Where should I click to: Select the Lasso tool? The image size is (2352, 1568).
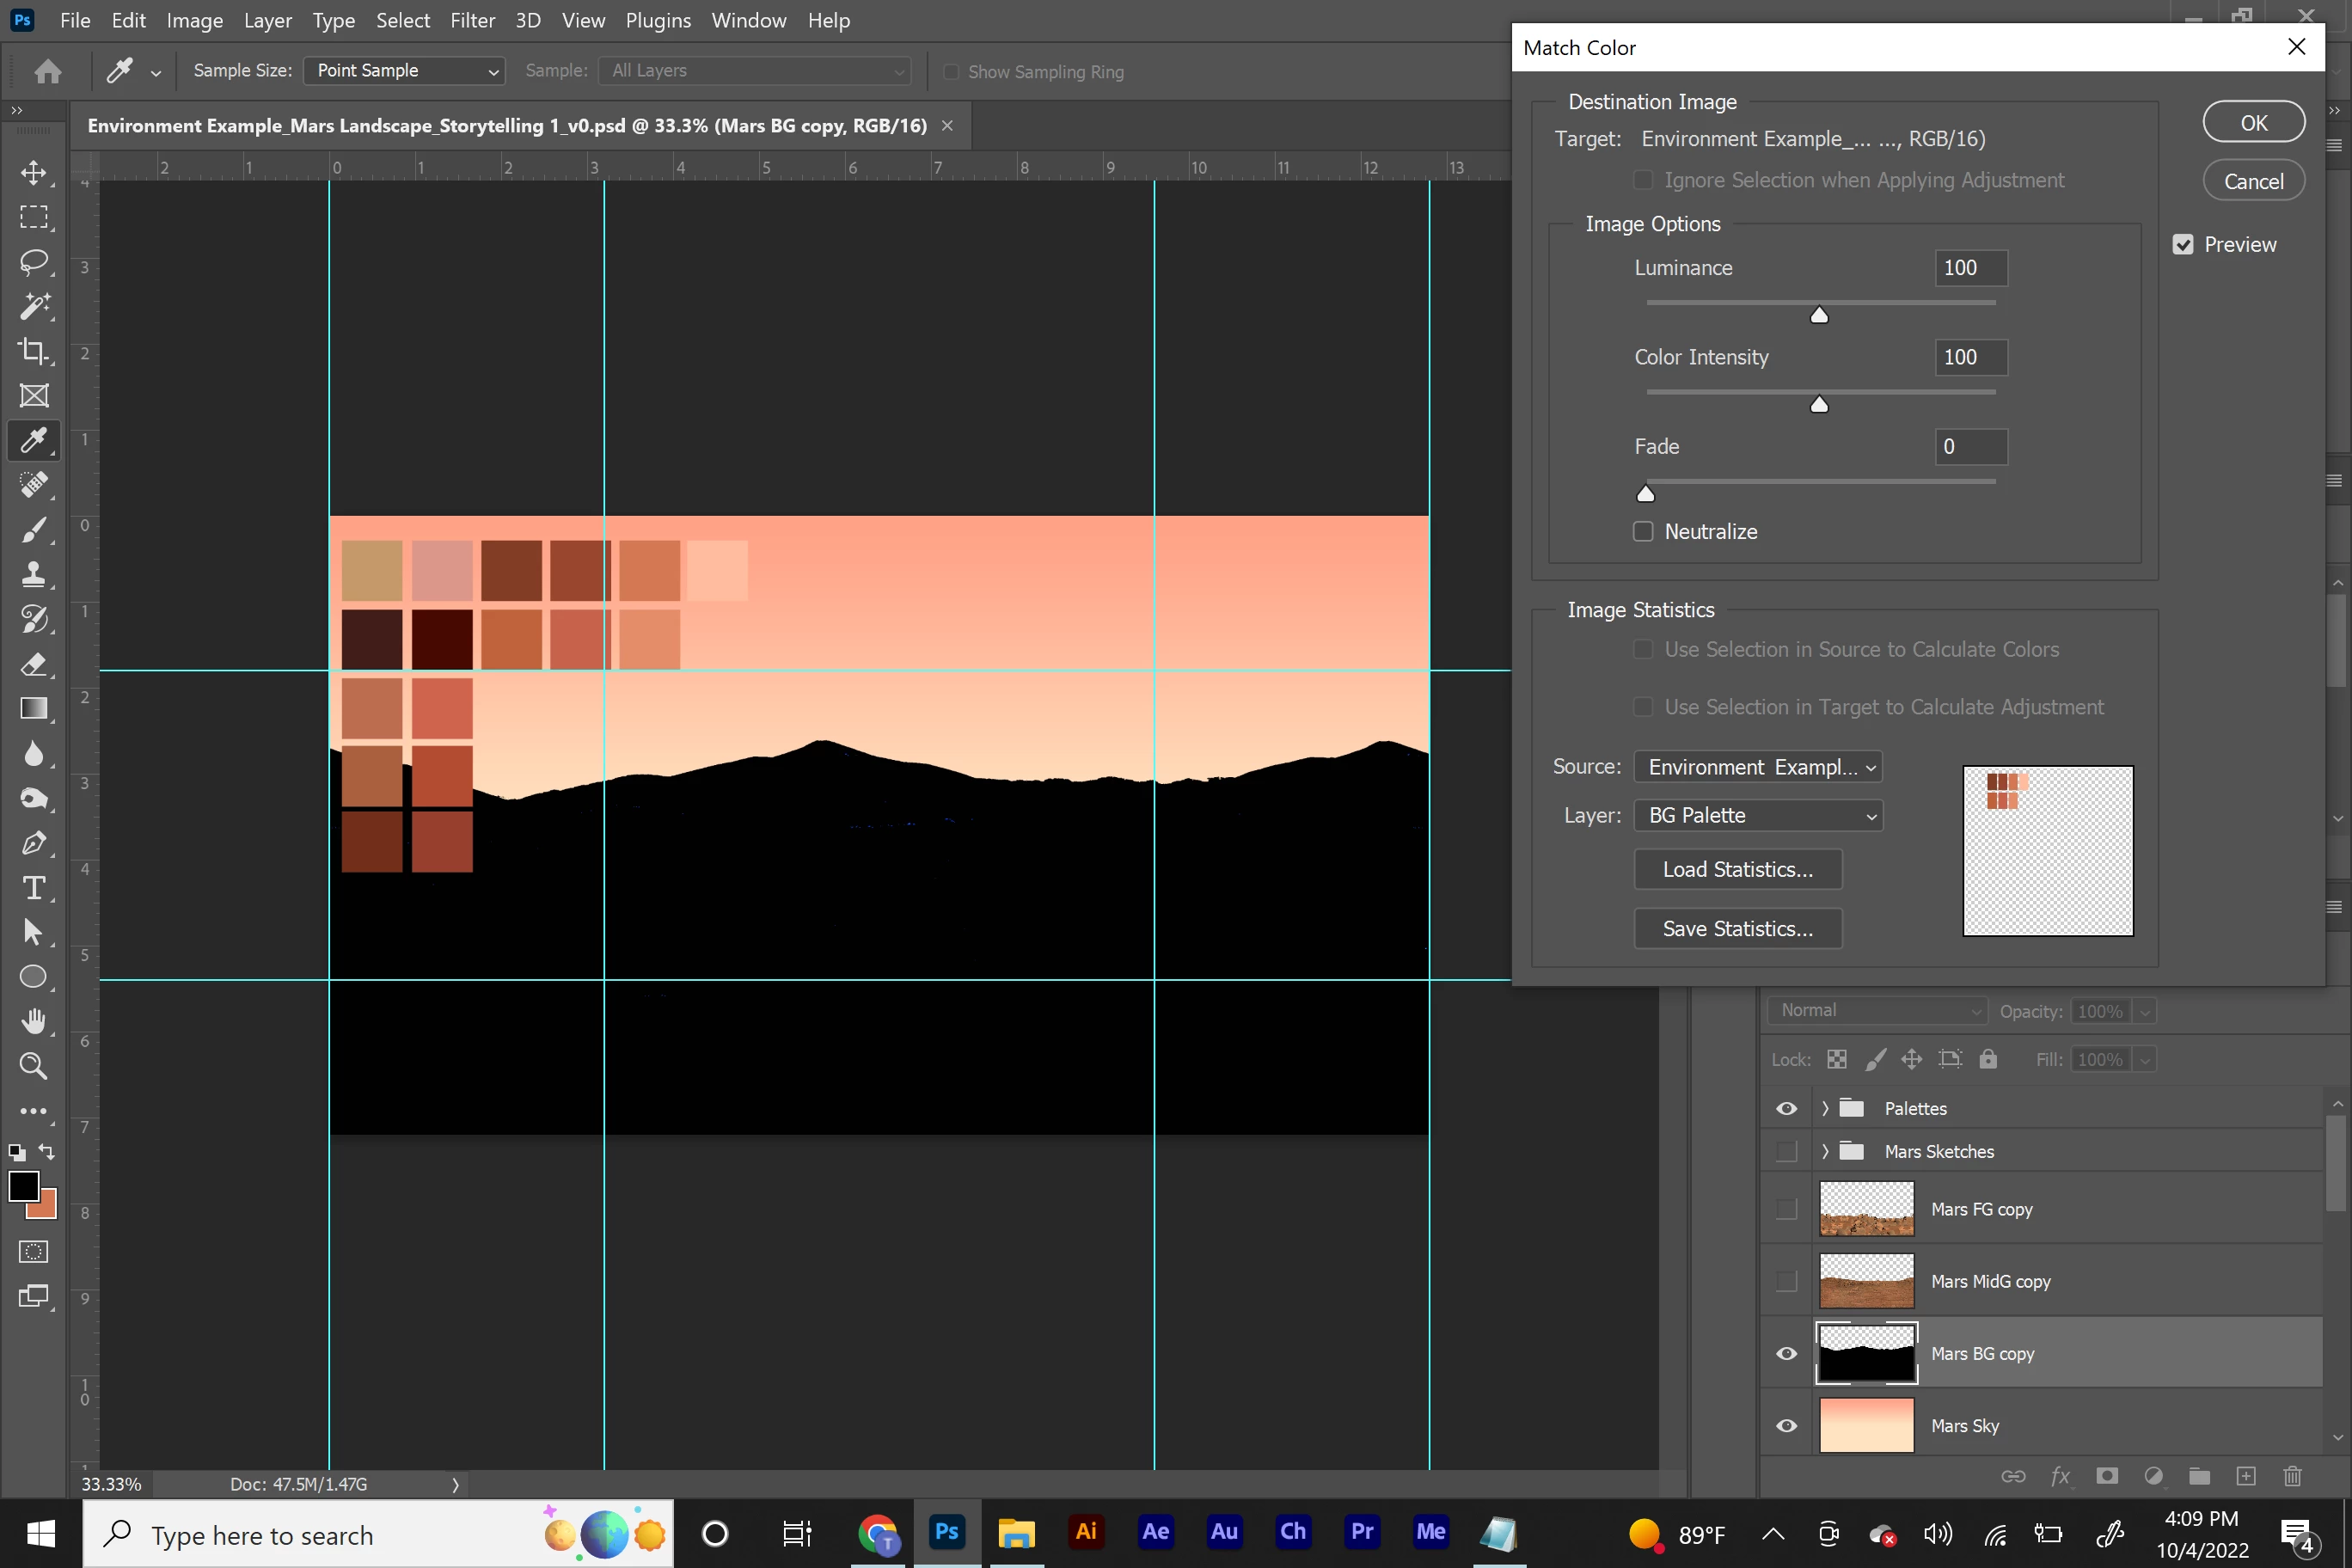34,262
